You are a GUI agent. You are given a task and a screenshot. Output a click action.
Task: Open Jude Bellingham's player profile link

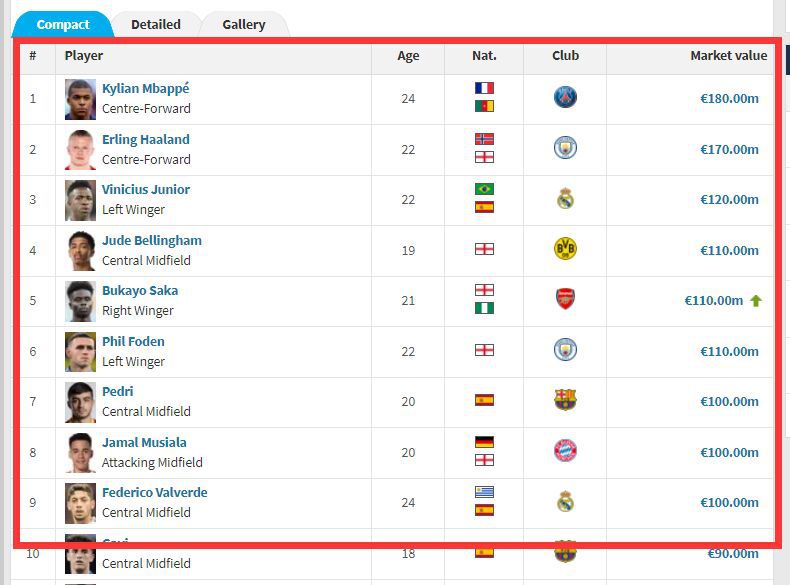coord(151,240)
